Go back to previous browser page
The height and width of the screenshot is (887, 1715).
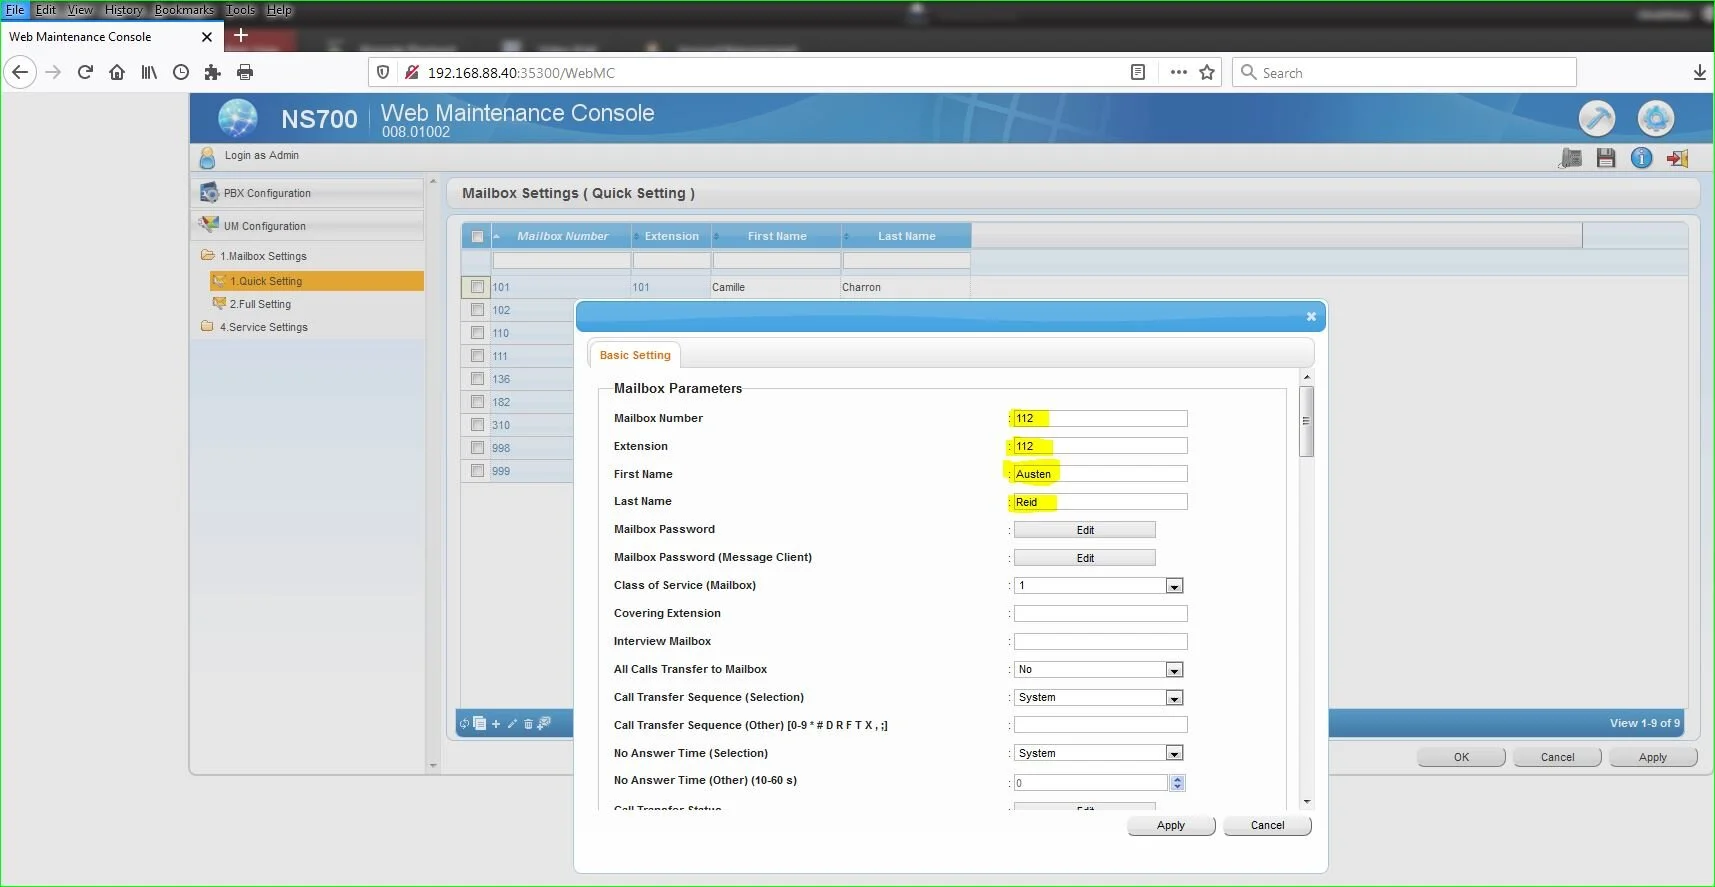(x=20, y=72)
